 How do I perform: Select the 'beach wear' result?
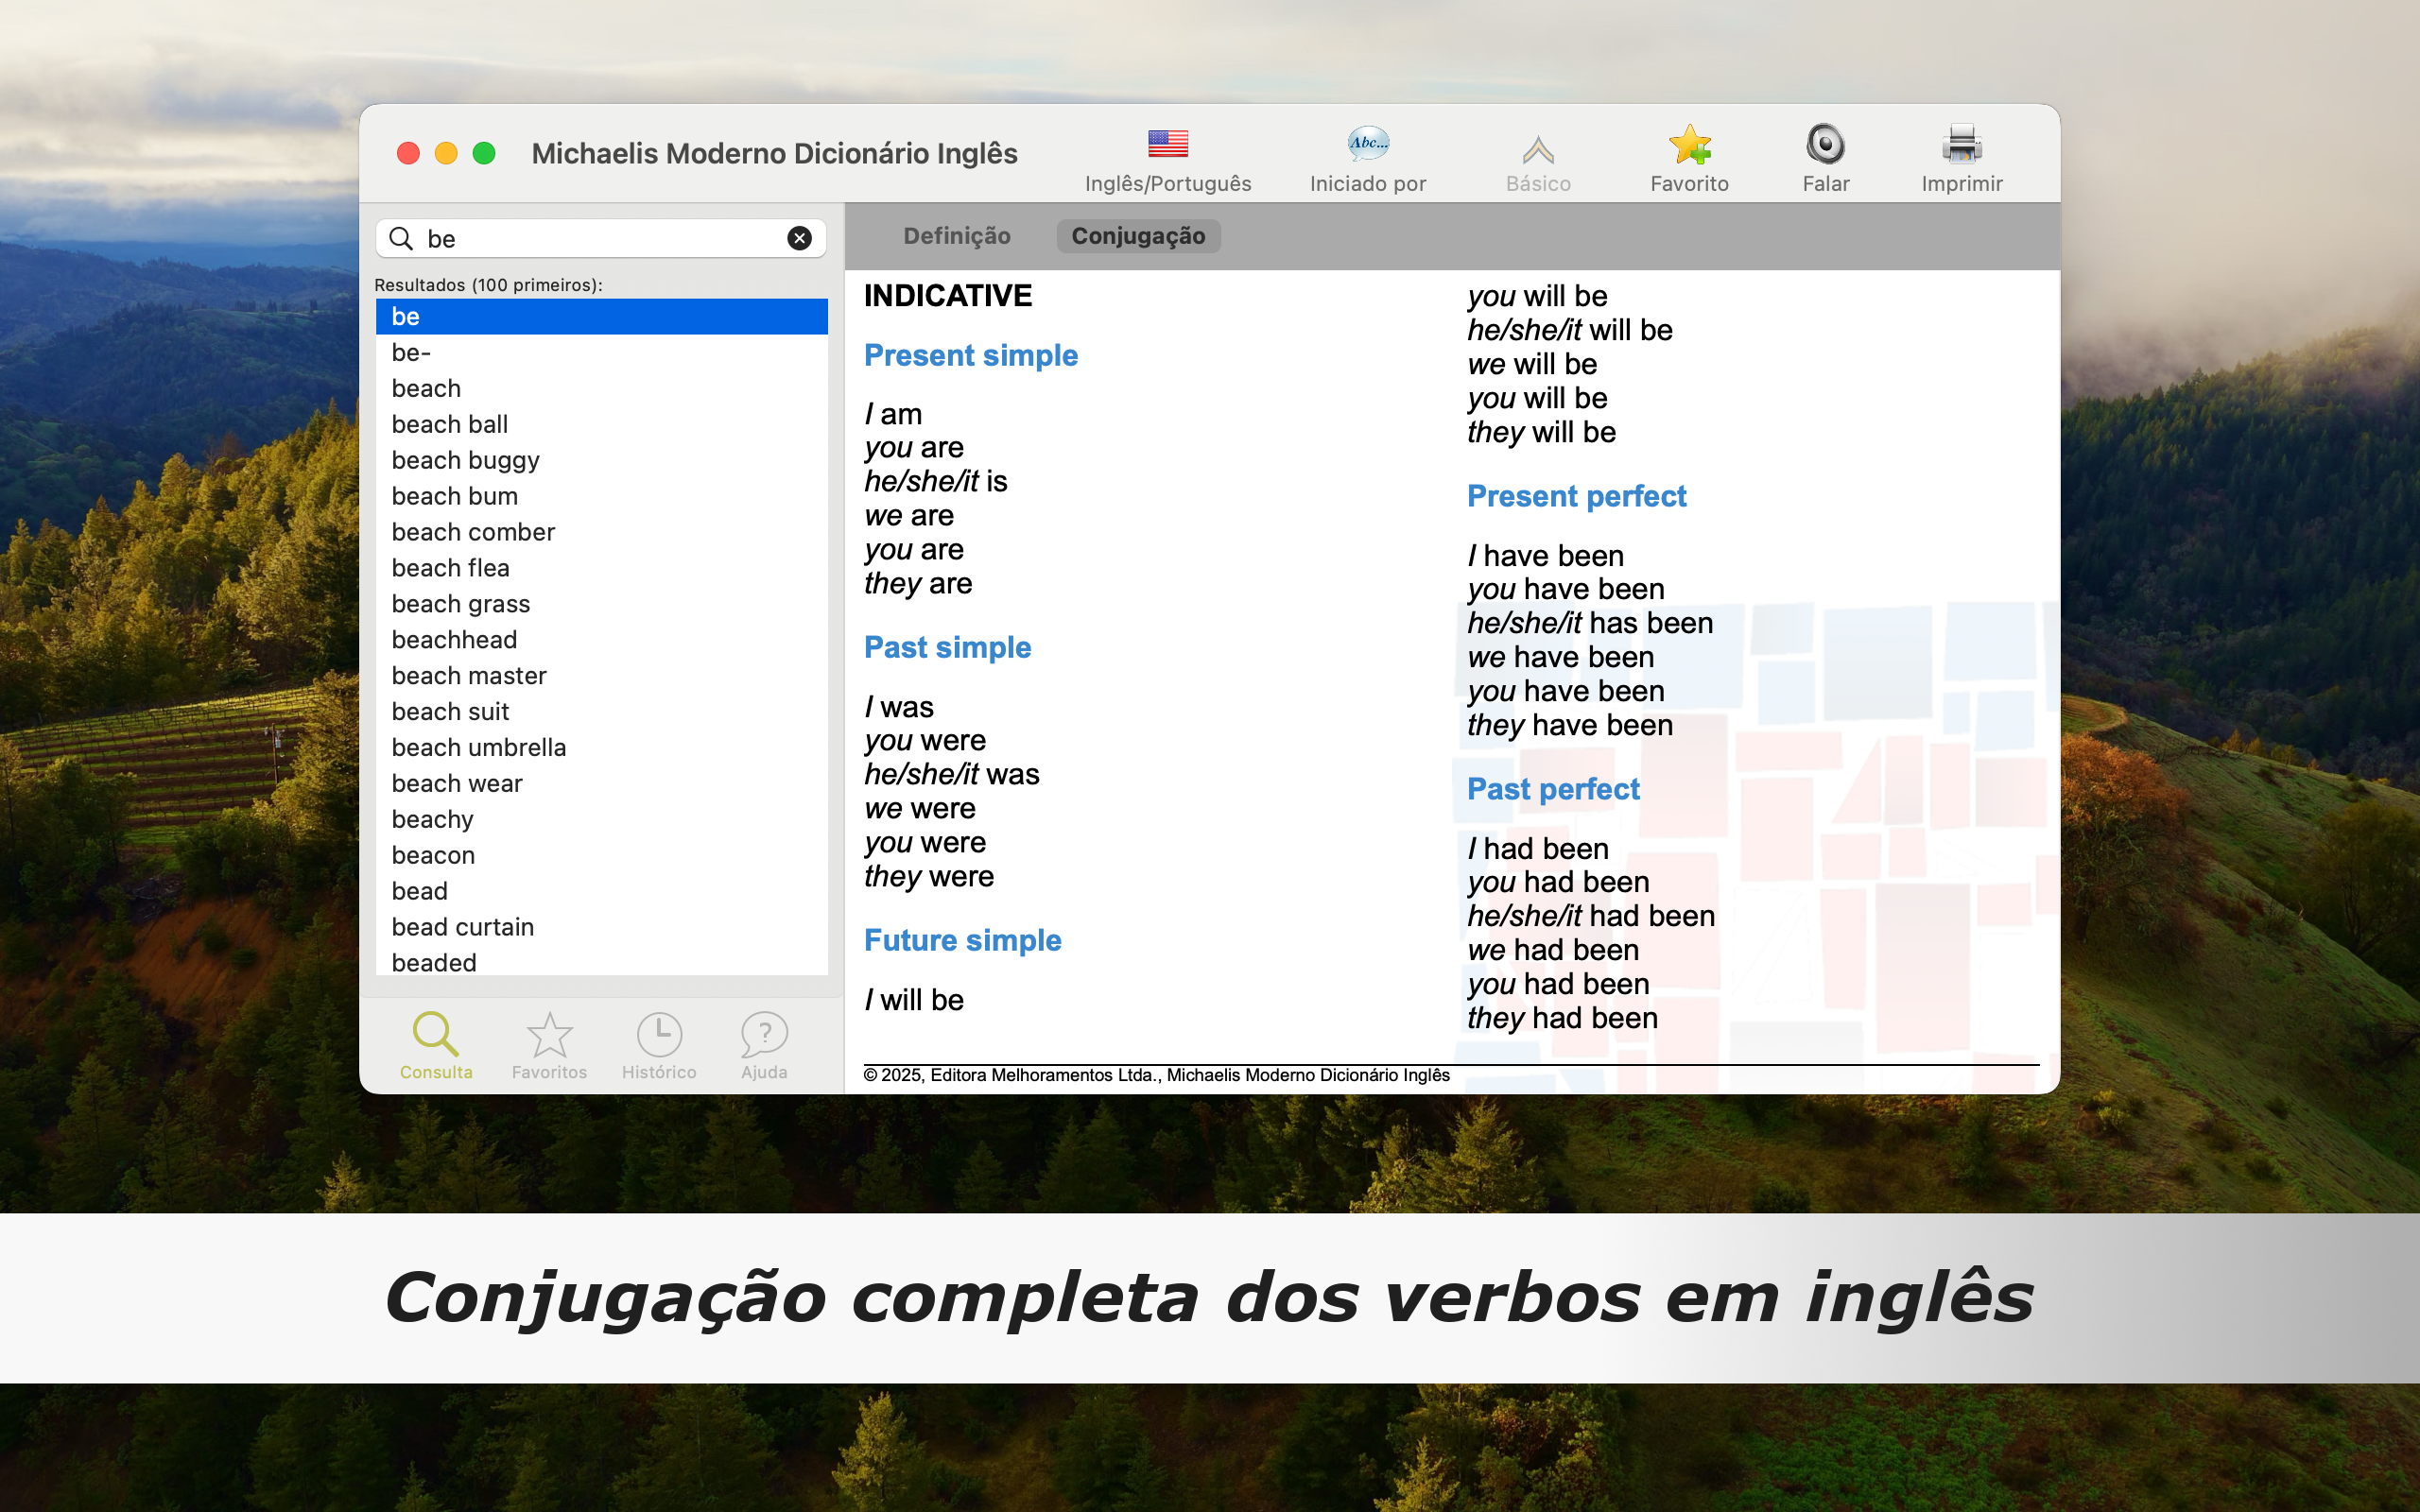601,784
